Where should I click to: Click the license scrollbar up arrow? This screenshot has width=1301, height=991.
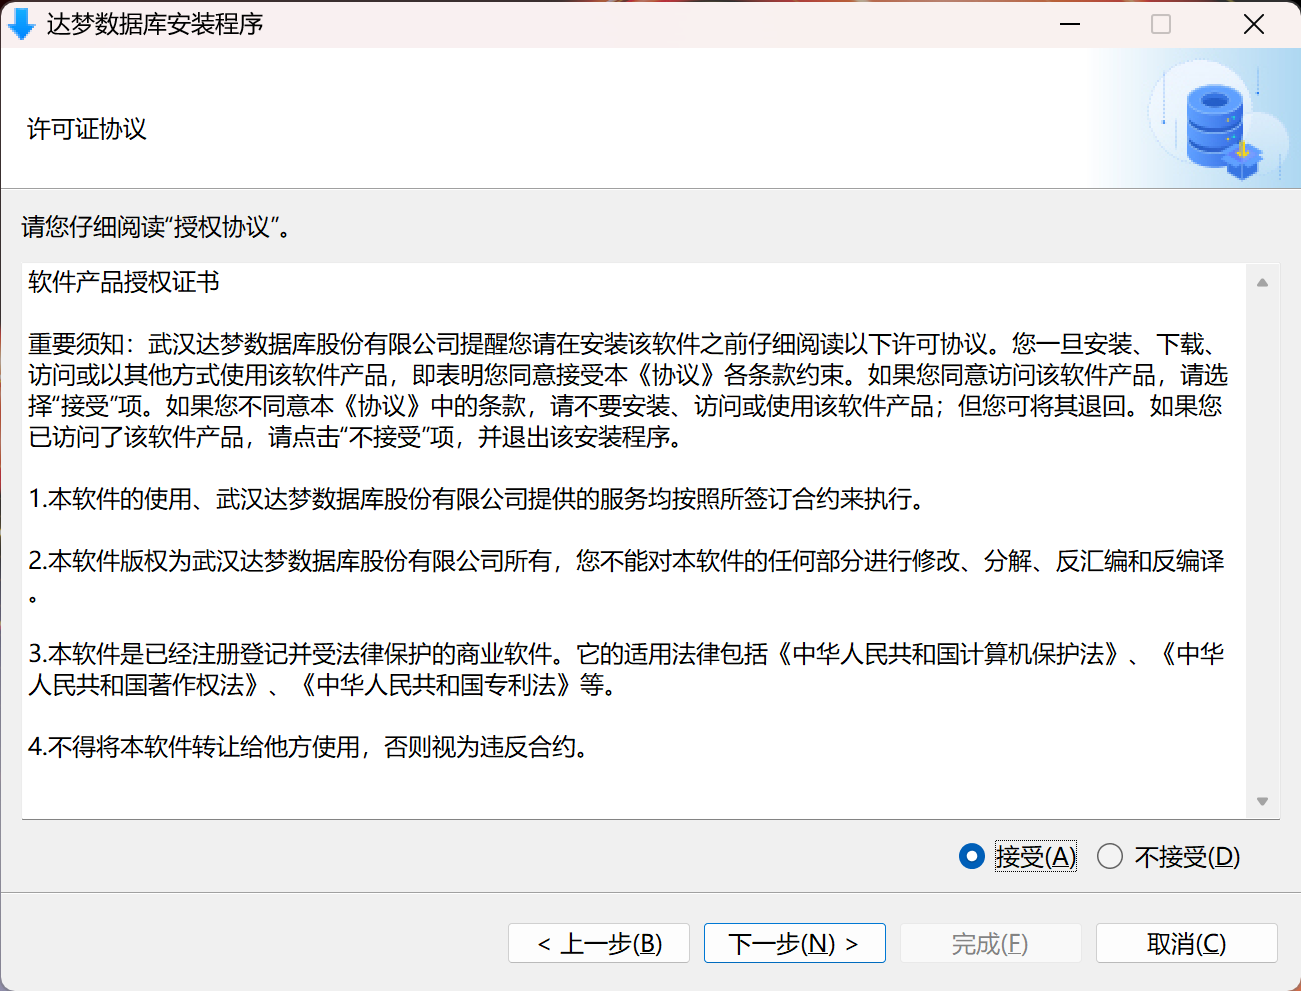pyautogui.click(x=1262, y=283)
